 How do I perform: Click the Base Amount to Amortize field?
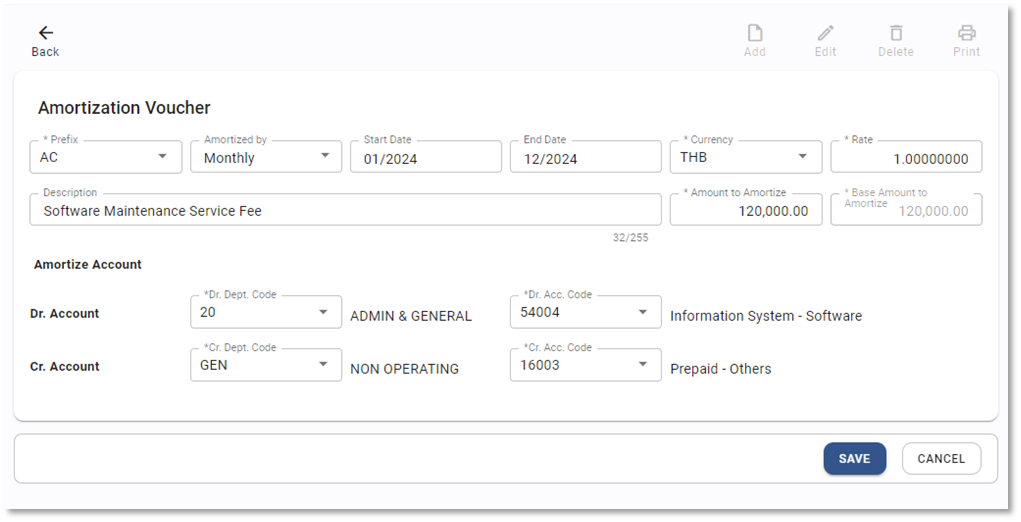[x=906, y=211]
